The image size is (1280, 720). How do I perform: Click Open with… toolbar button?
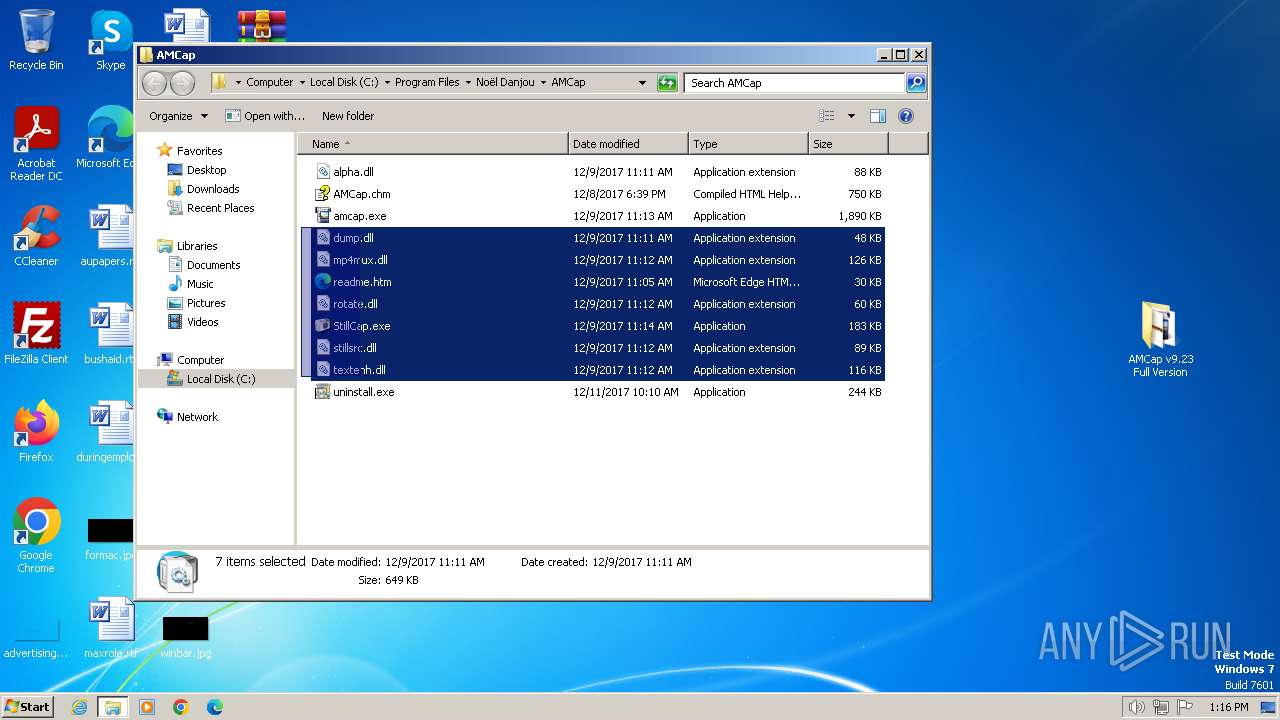tap(265, 116)
